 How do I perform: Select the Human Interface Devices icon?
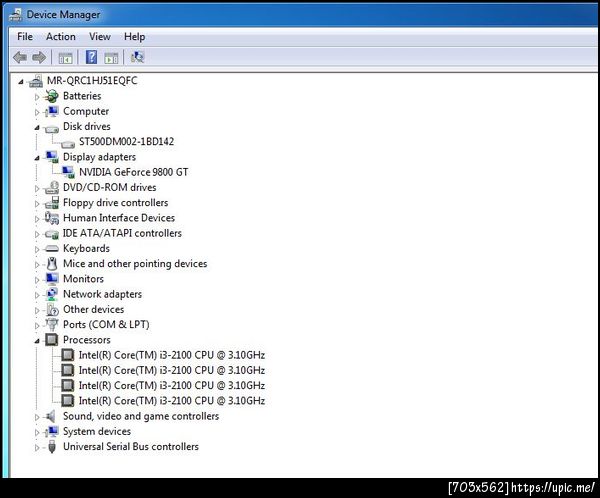pos(52,218)
